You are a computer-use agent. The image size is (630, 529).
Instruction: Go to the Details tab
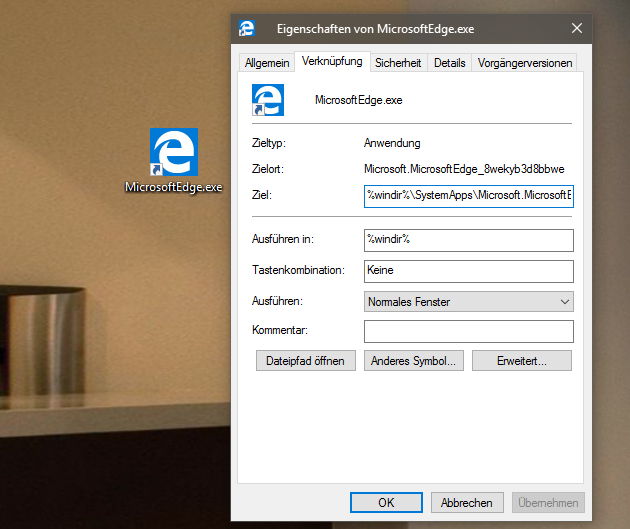point(450,63)
